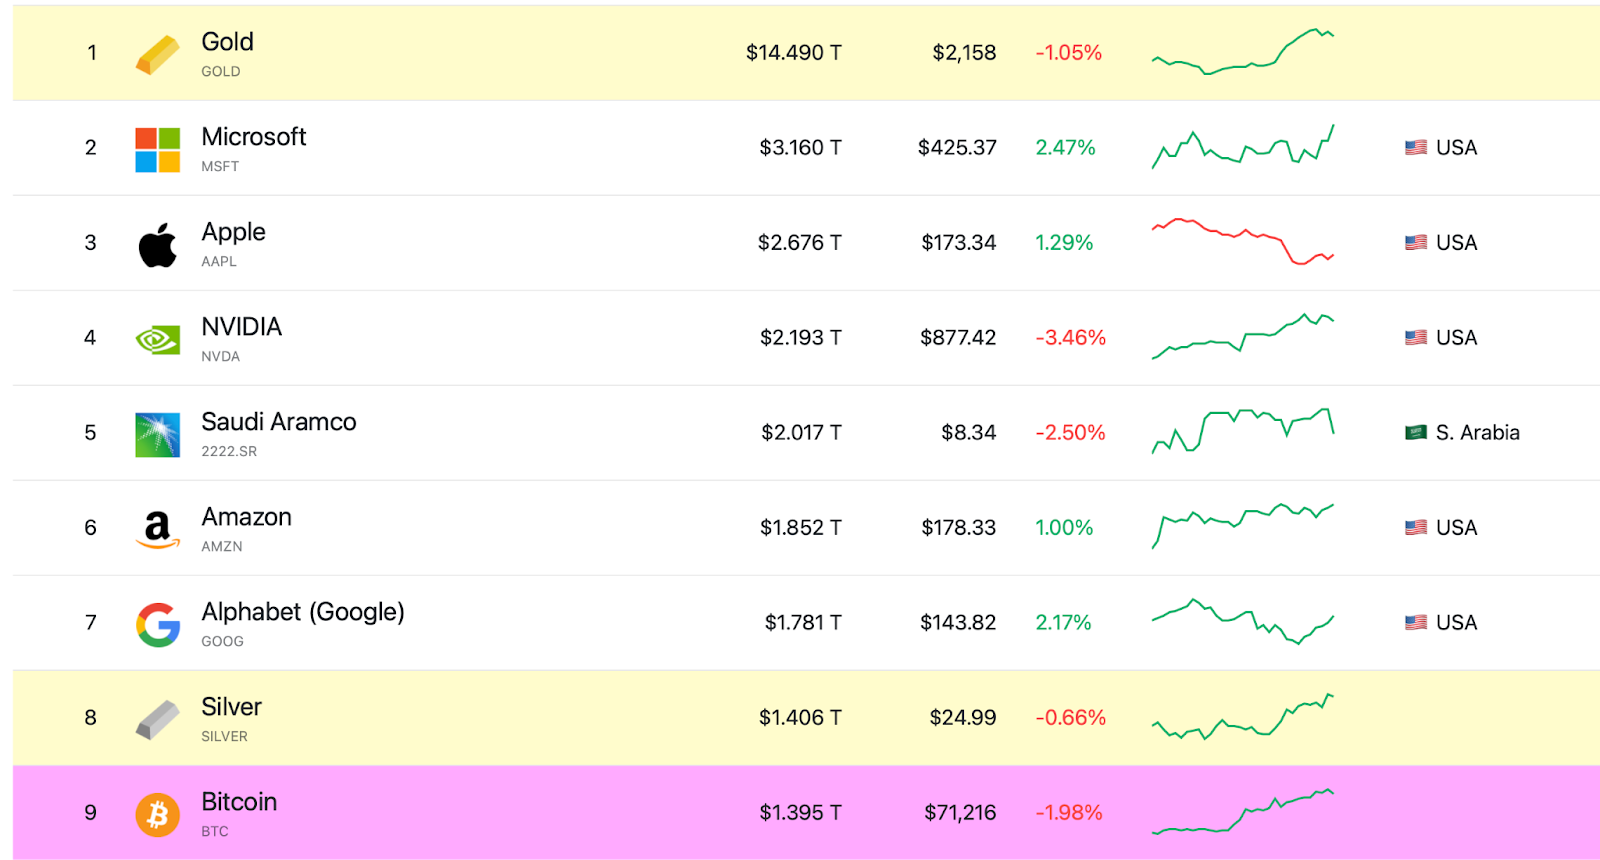
Task: Click Bitcoin's $1.395 T market cap
Action: tap(801, 812)
